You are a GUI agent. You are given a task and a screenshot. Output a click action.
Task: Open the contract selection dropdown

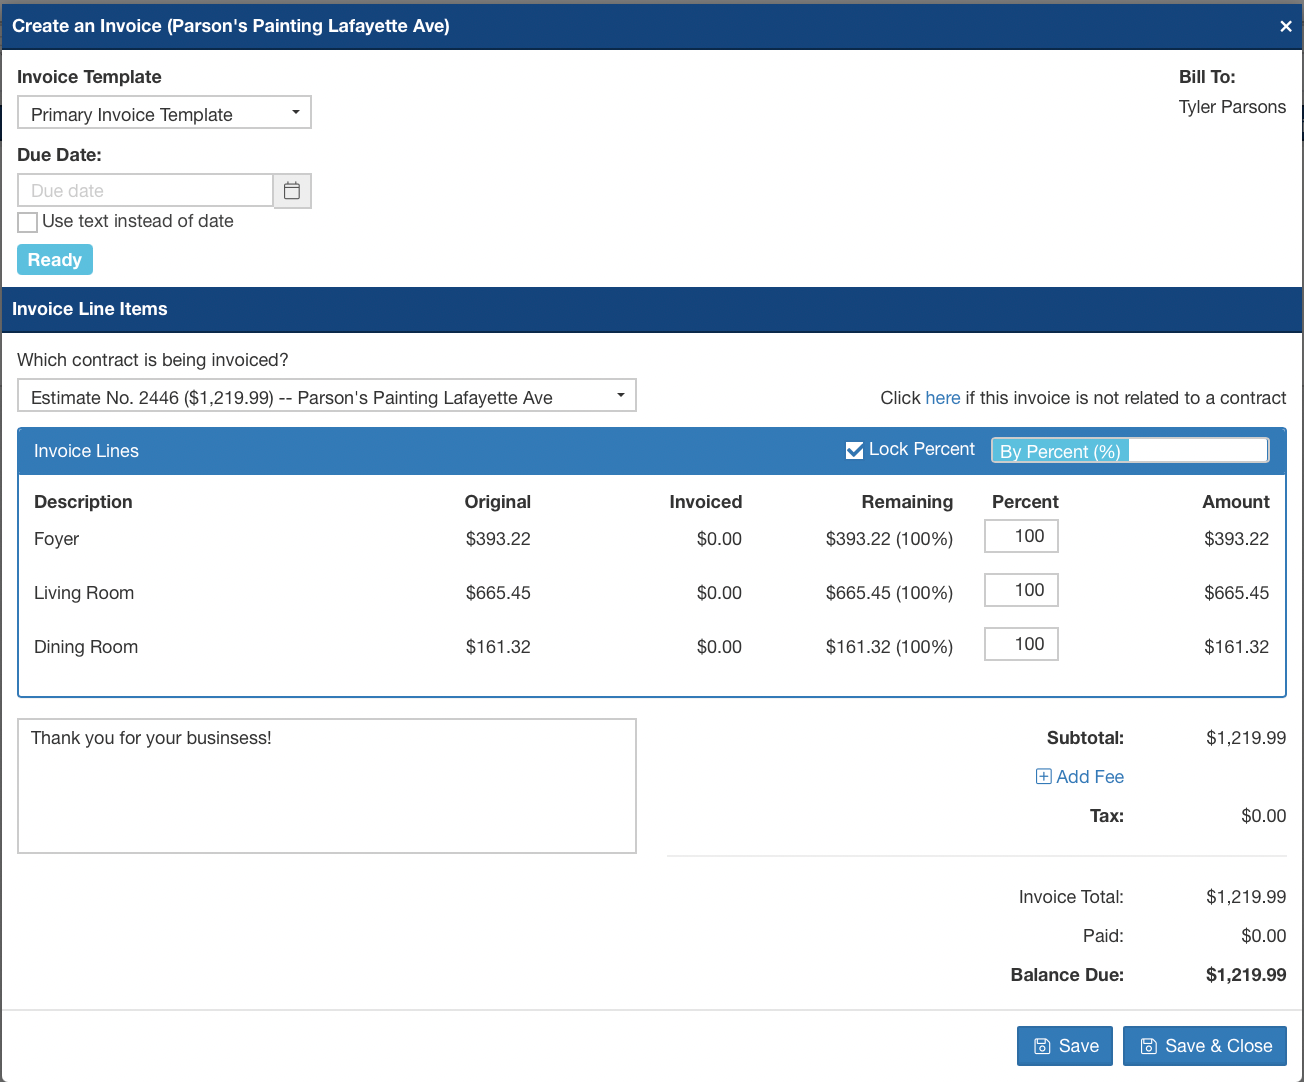(x=327, y=395)
